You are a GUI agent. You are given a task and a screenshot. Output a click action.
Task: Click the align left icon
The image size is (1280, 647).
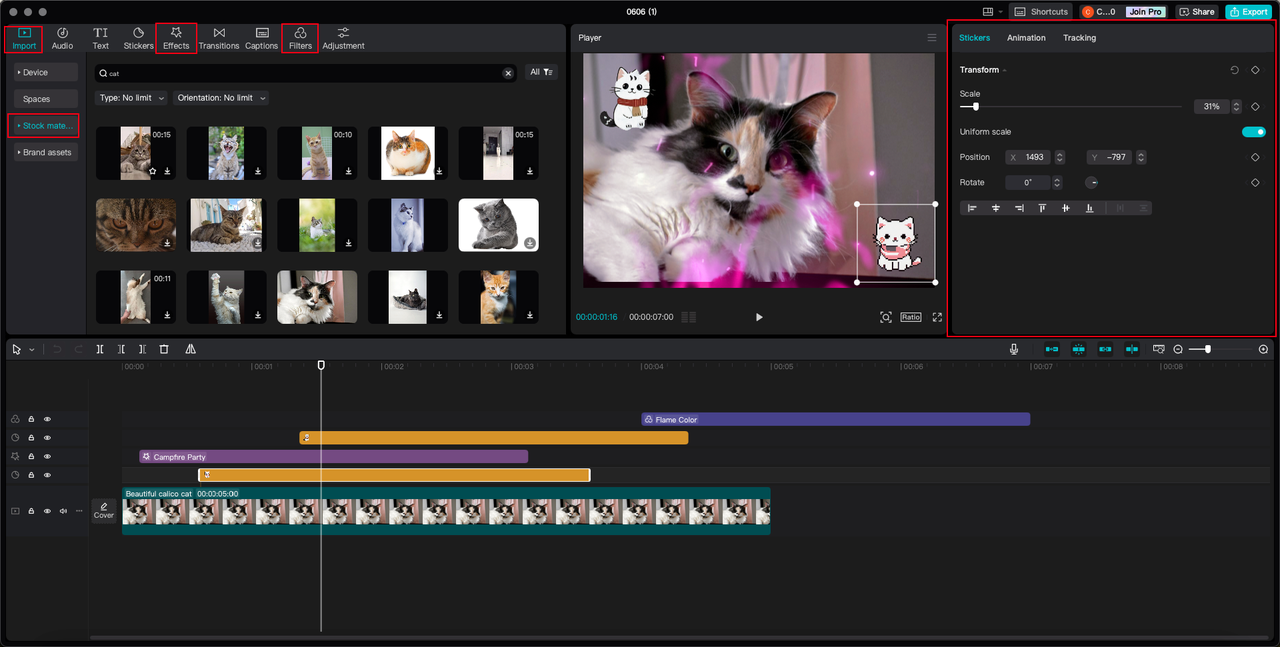click(x=972, y=208)
